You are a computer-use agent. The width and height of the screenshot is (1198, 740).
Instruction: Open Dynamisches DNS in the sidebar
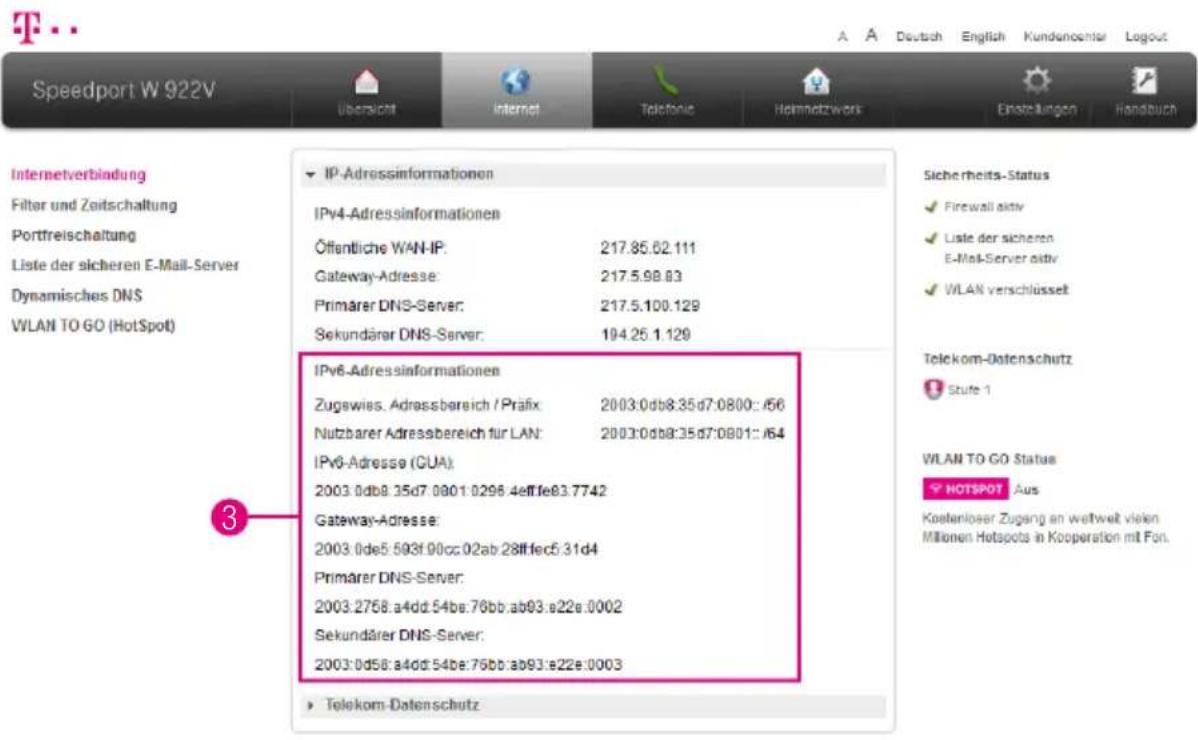(x=76, y=296)
